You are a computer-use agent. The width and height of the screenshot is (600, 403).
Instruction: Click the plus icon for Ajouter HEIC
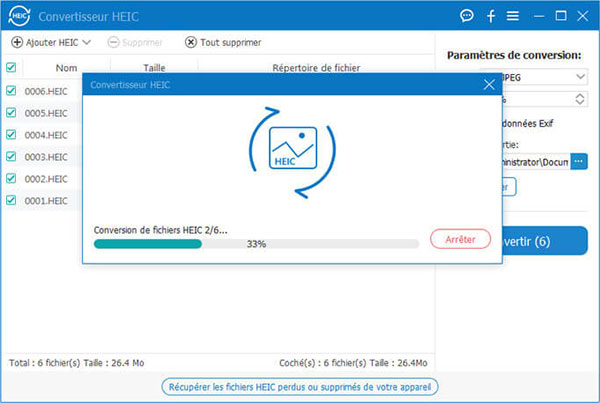click(x=16, y=42)
